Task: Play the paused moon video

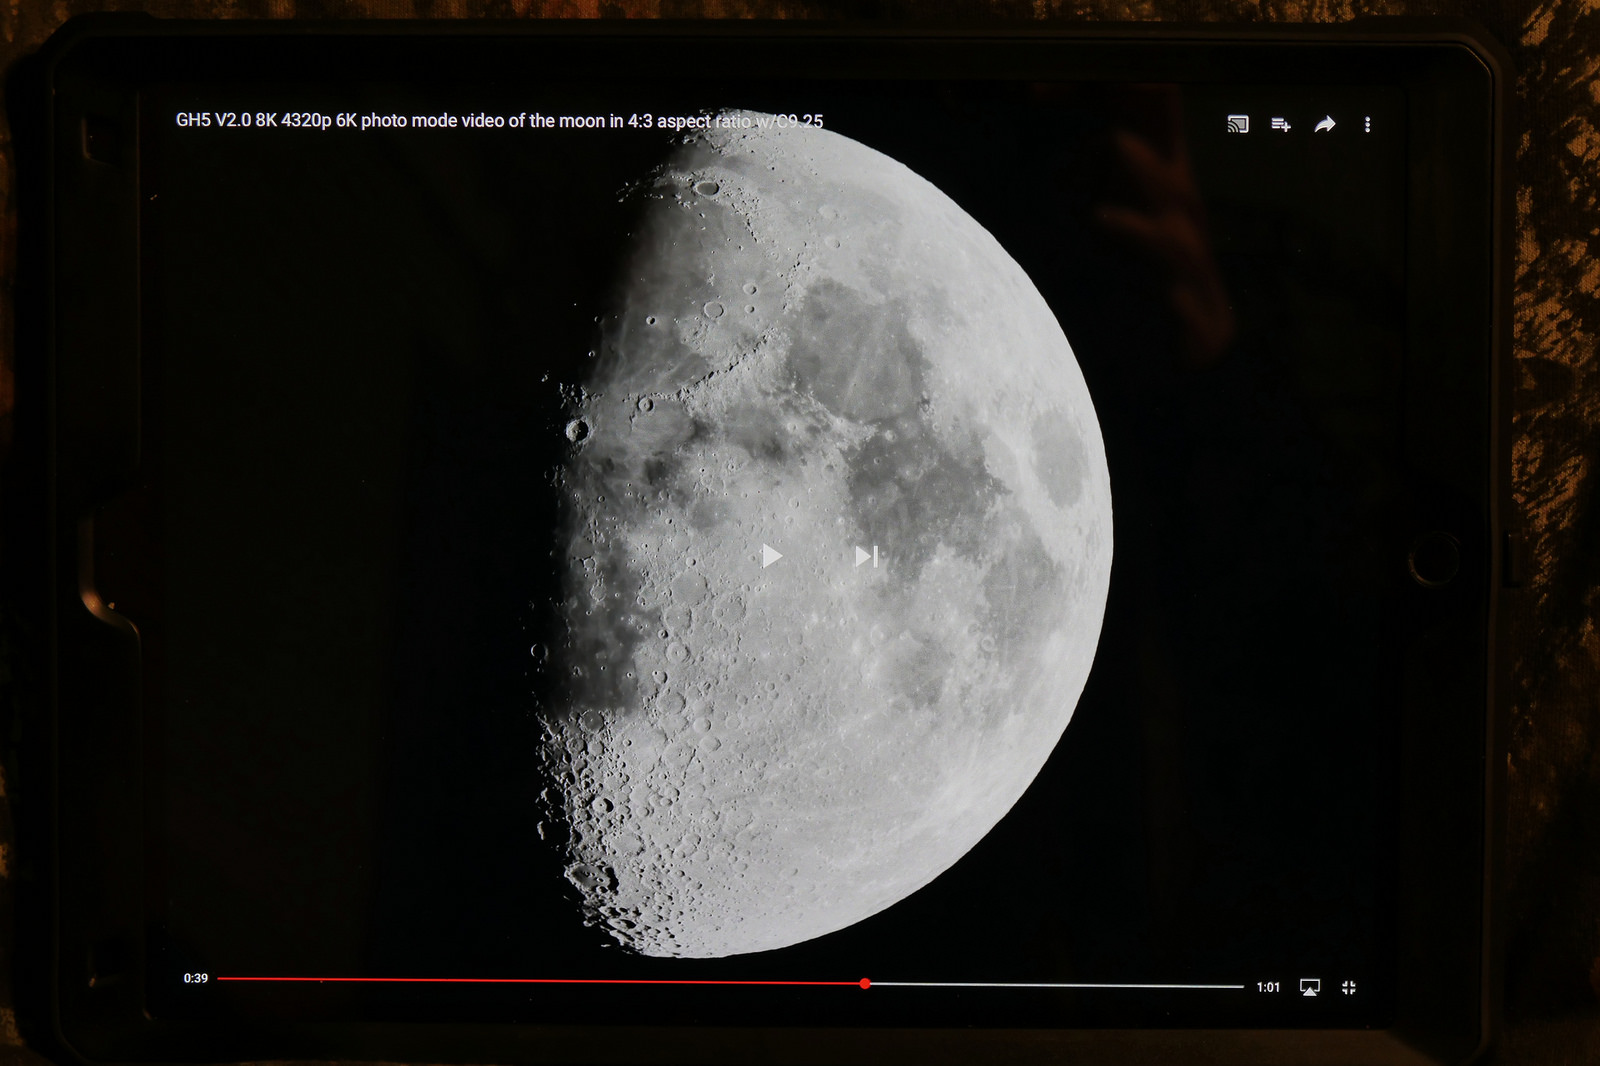Action: (x=772, y=555)
